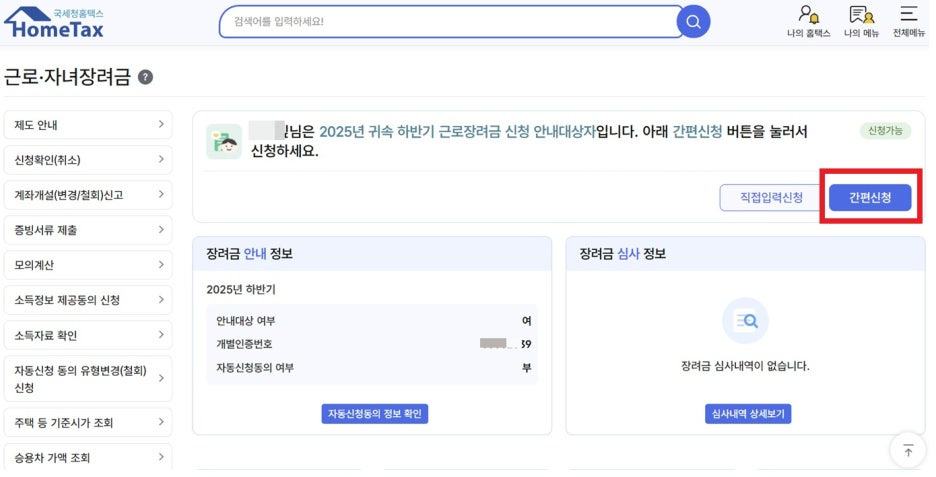Viewport: 936px width, 477px height.
Task: Open 계좌개설(변경/철회)신고 menu
Action: pos(88,195)
